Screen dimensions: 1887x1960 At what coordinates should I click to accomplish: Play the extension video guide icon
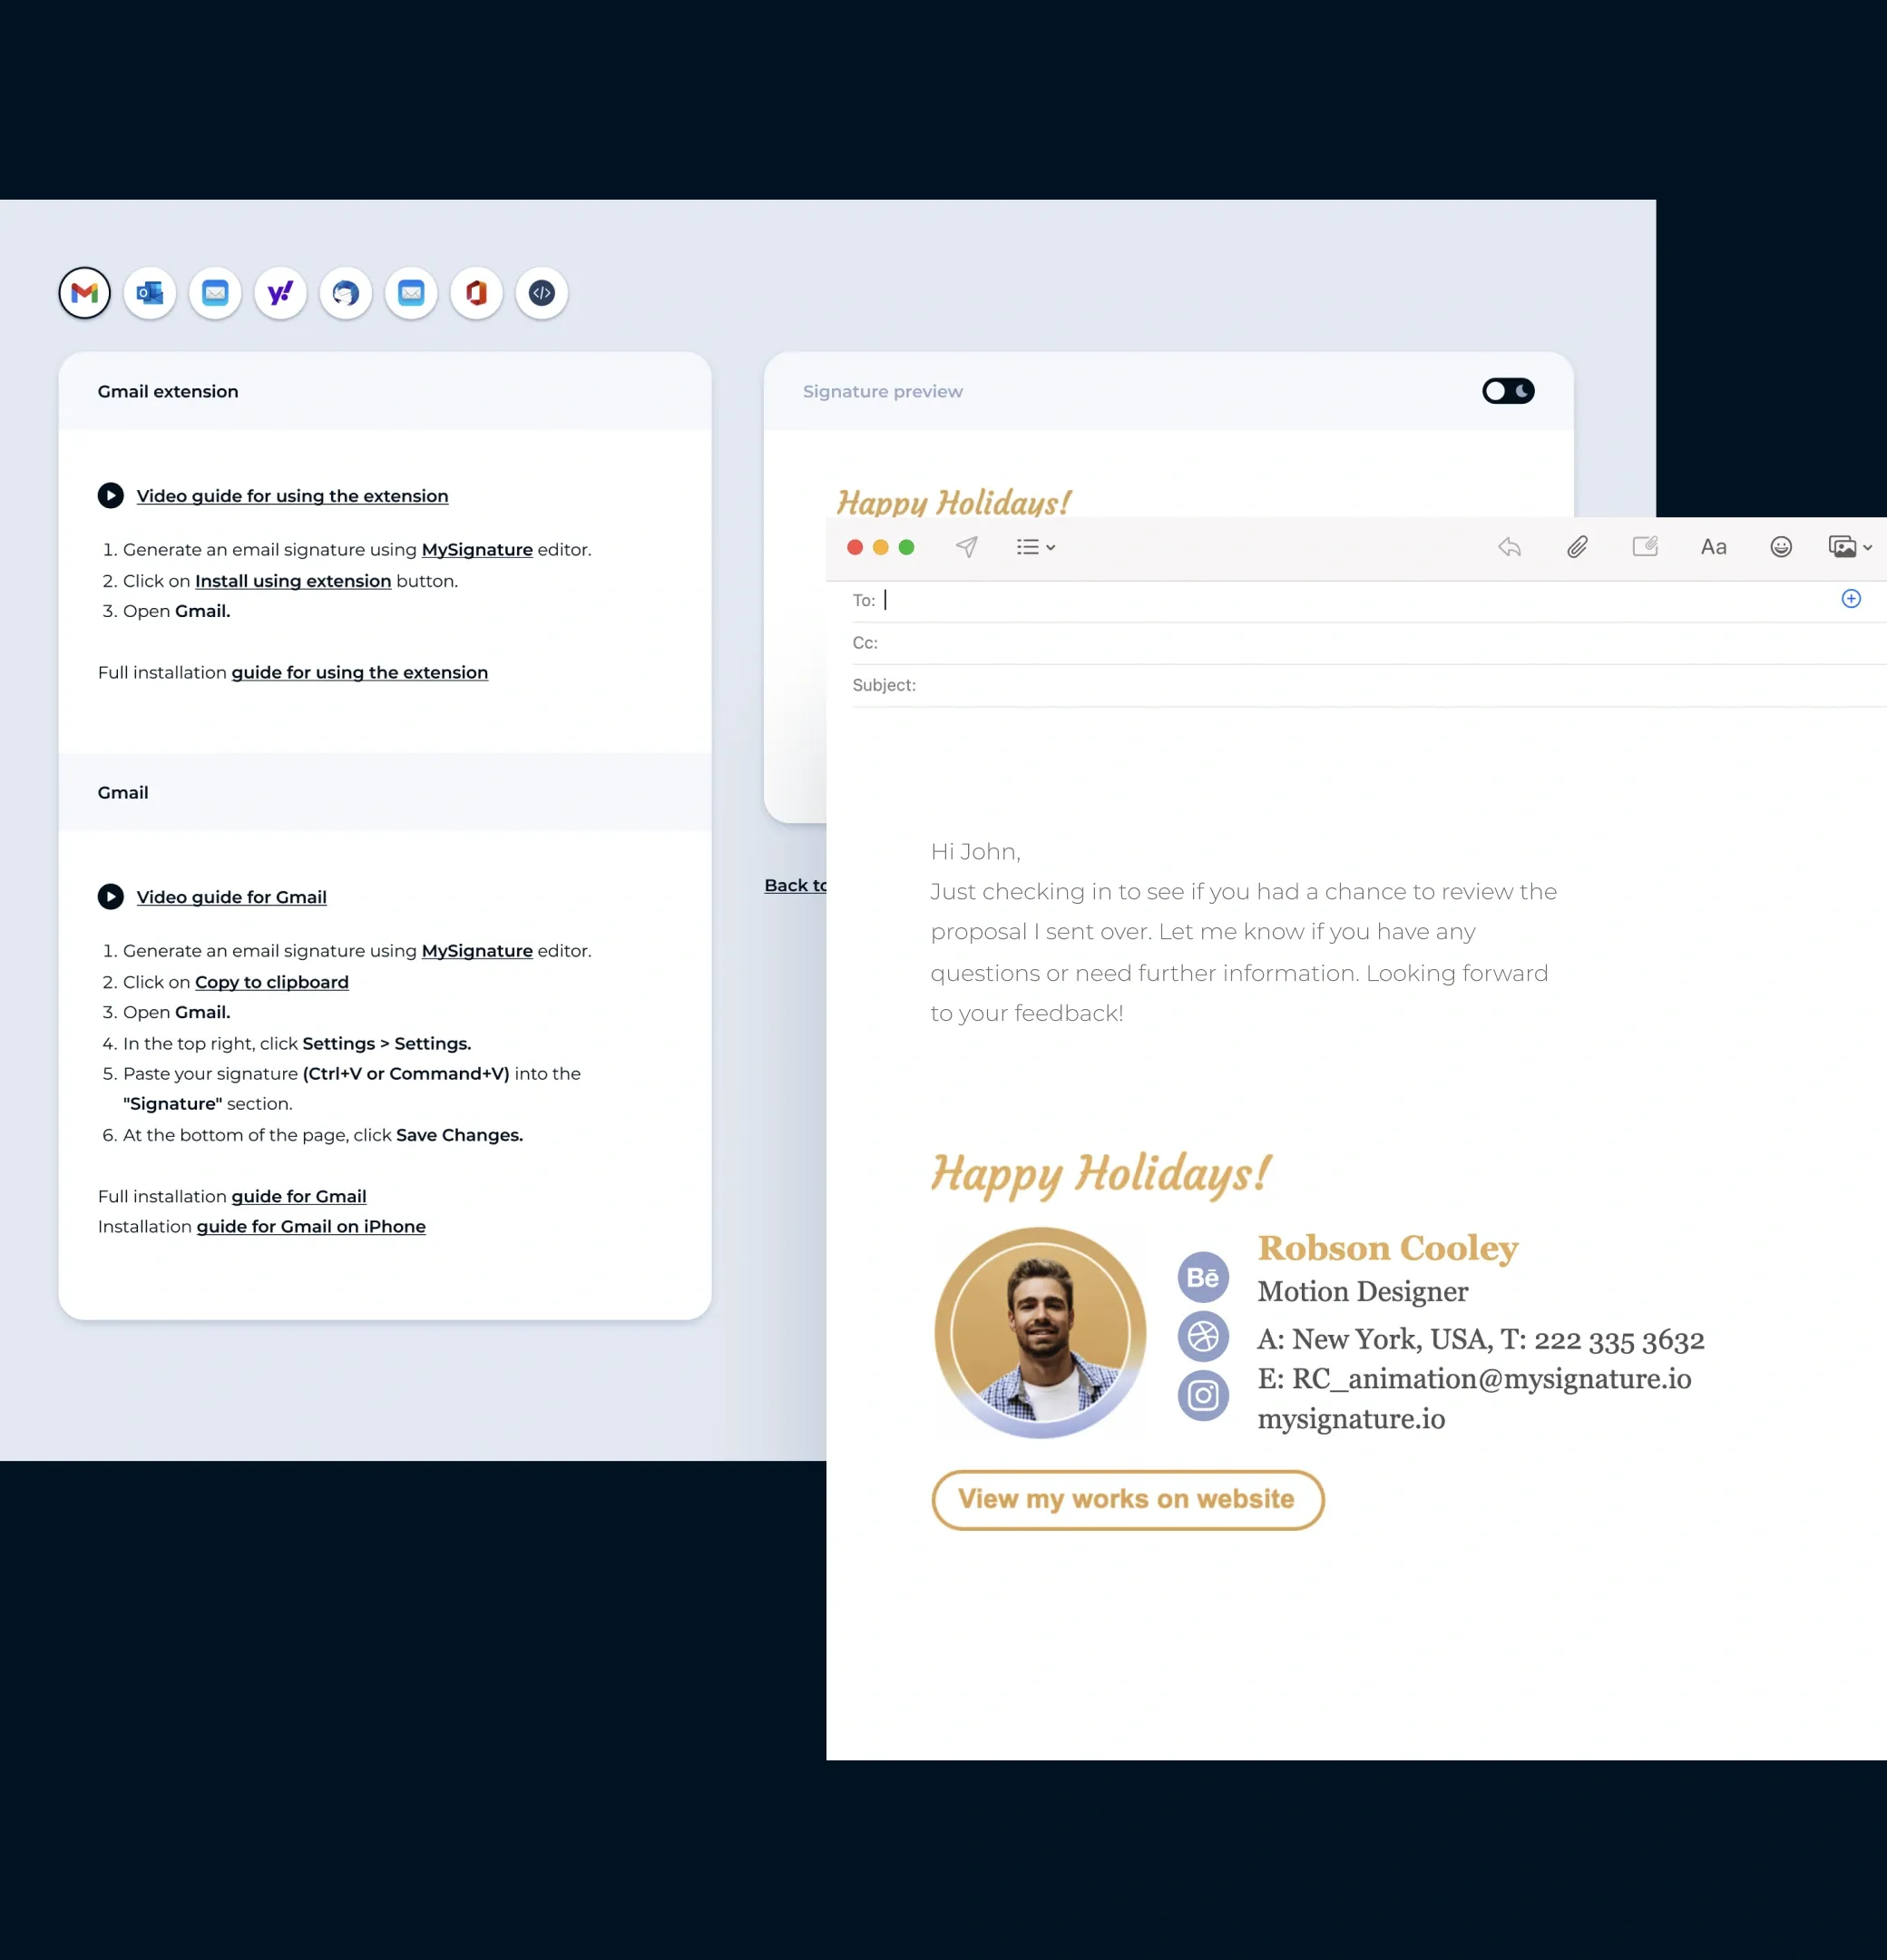click(111, 496)
